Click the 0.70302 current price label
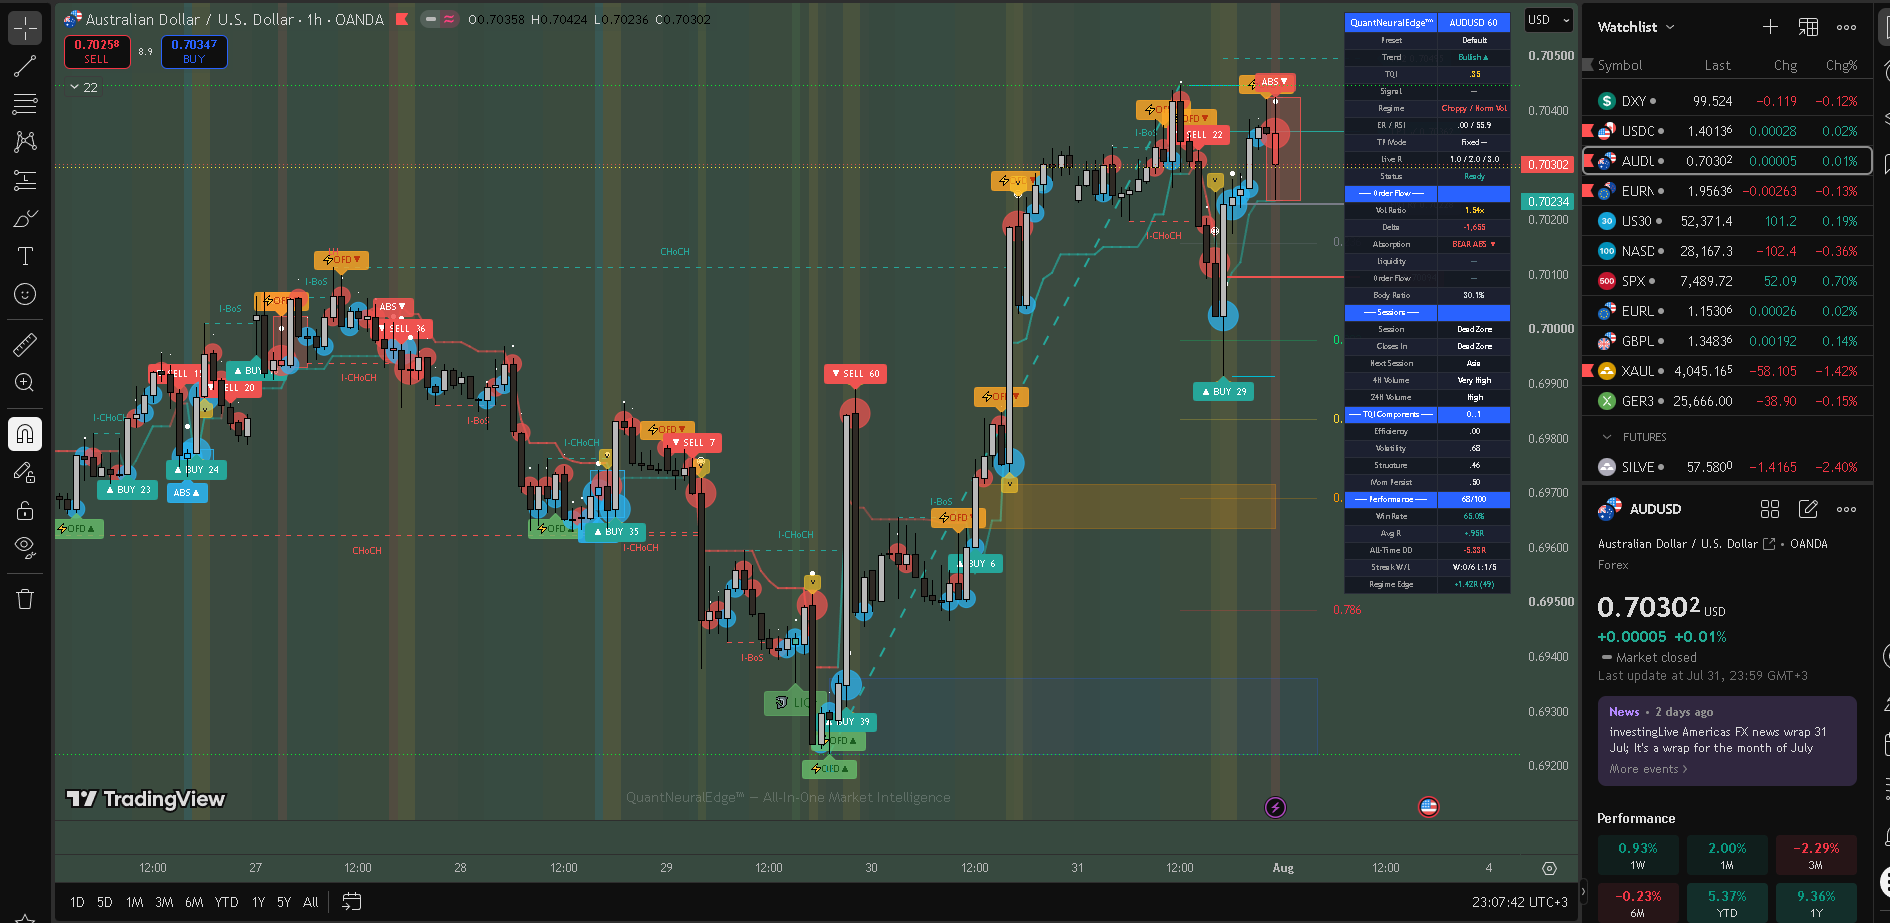Image resolution: width=1890 pixels, height=923 pixels. (x=1547, y=165)
